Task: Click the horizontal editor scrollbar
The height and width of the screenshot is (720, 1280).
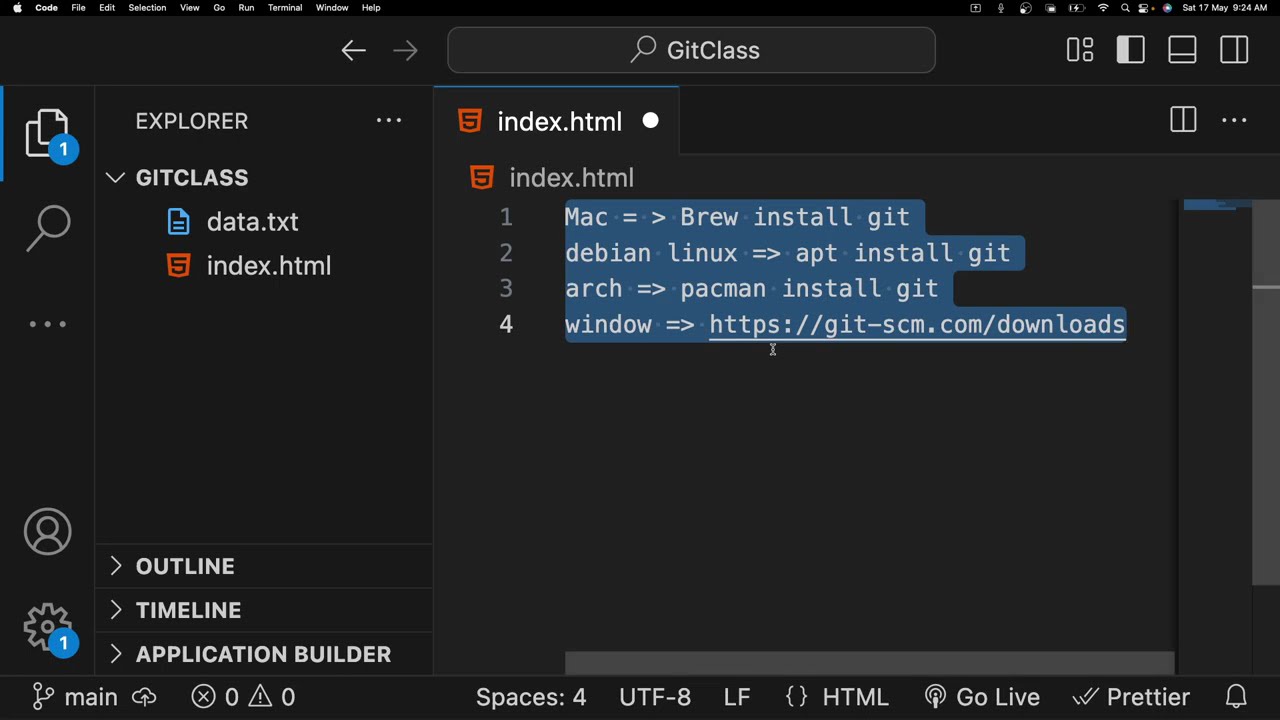Action: click(x=869, y=663)
